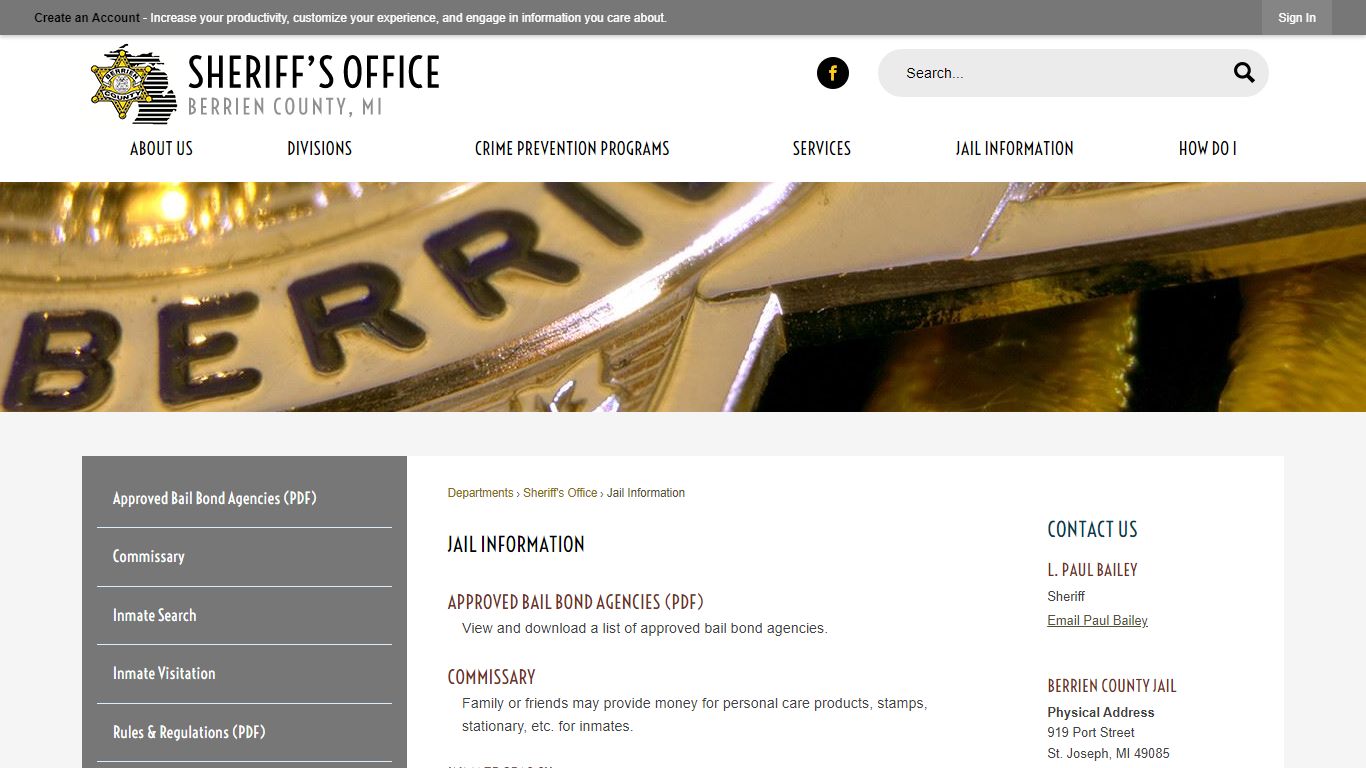The width and height of the screenshot is (1366, 768).
Task: Open Crime Prevention Programs menu
Action: pyautogui.click(x=572, y=148)
